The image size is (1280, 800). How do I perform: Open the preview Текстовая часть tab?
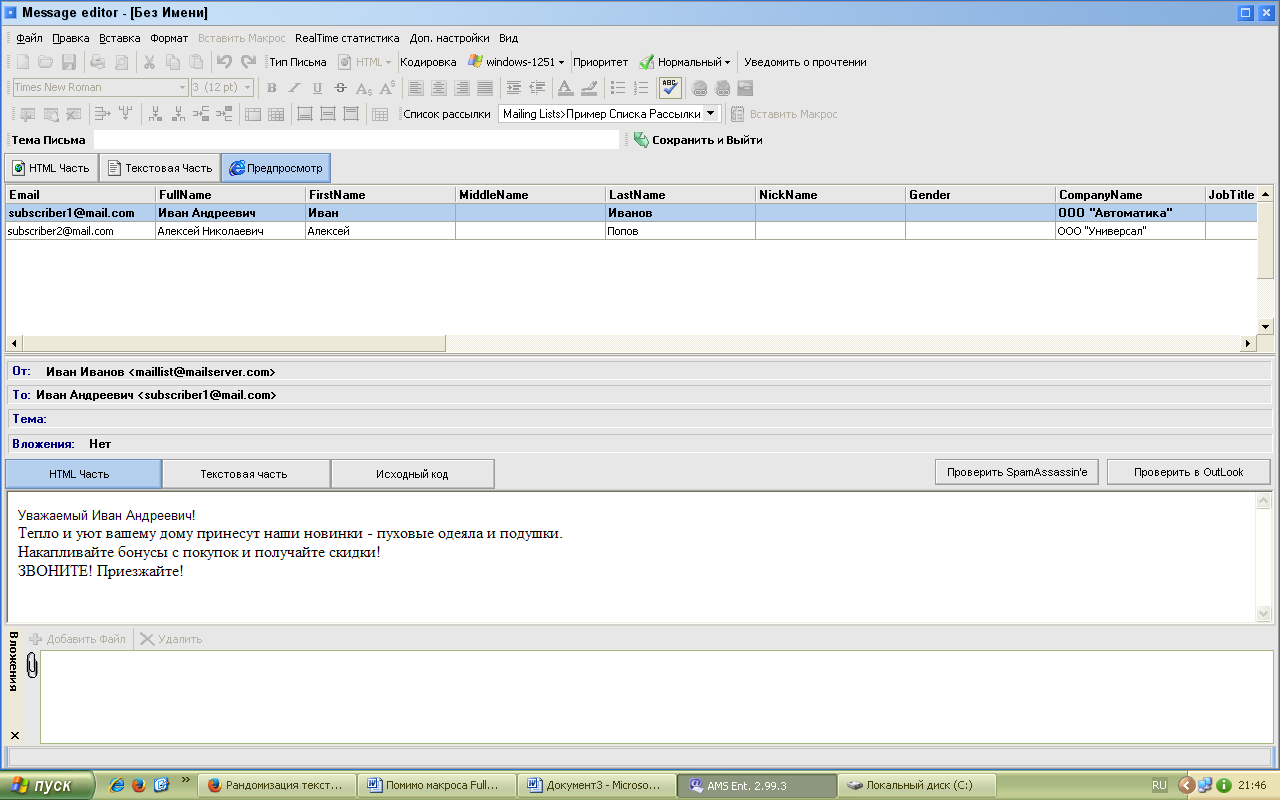[245, 474]
